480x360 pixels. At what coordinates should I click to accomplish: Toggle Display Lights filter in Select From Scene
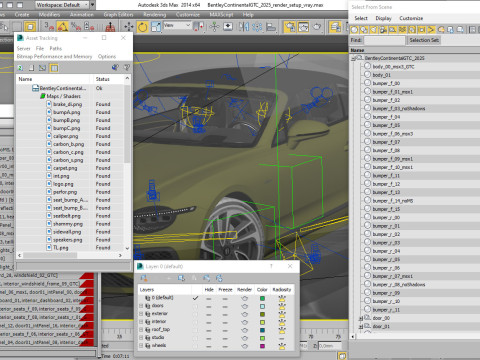(374, 30)
